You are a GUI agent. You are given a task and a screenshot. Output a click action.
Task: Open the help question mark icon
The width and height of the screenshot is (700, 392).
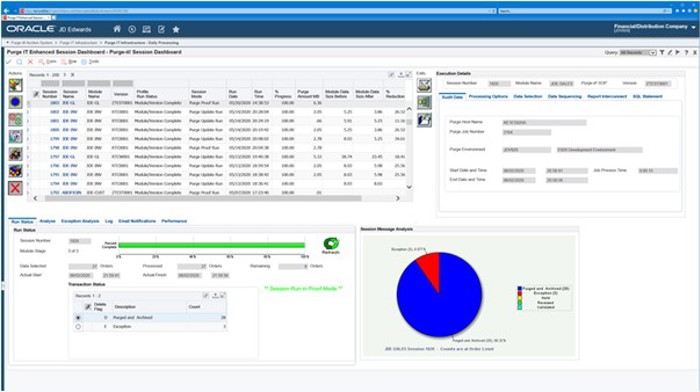[687, 52]
